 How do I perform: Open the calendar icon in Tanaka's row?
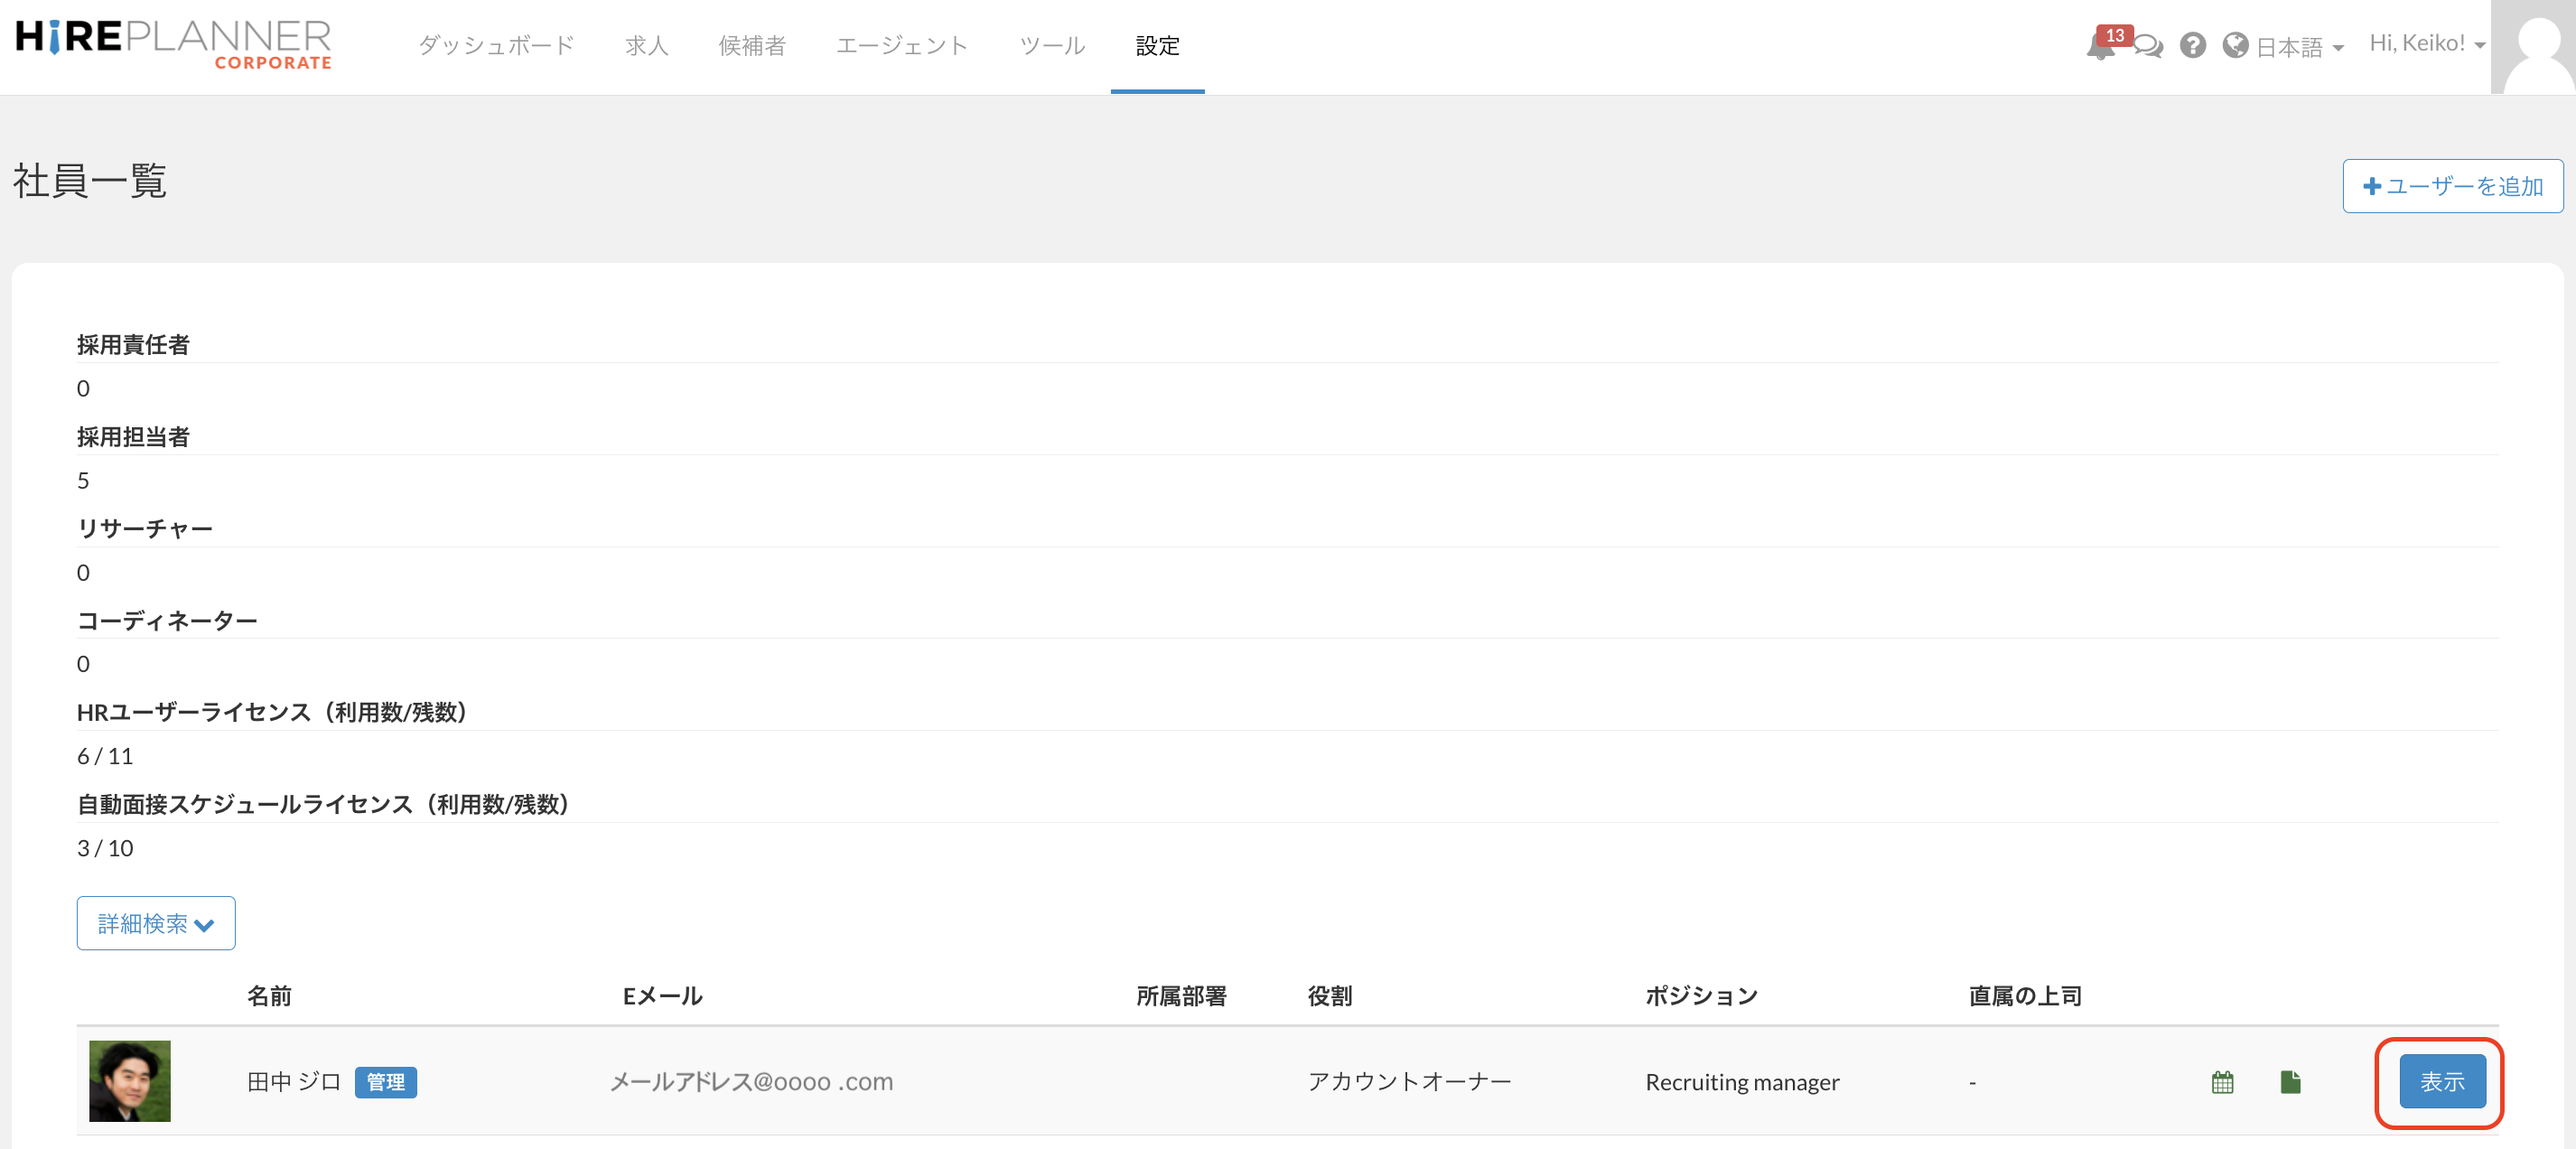click(x=2222, y=1082)
